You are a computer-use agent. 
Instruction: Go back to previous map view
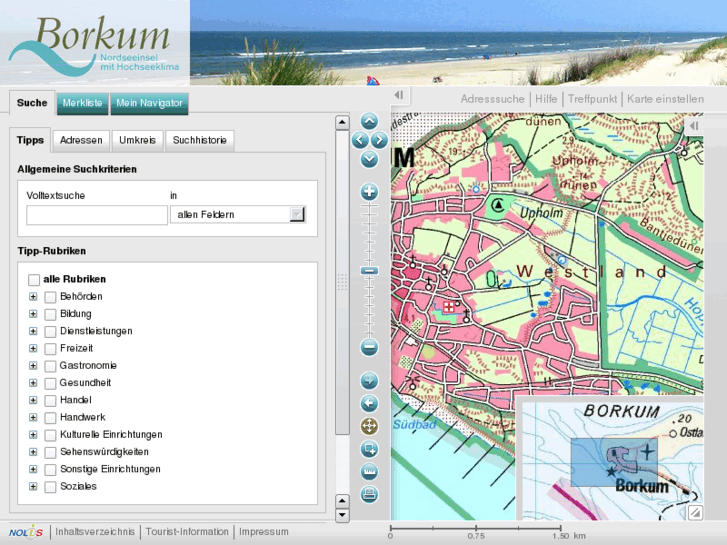click(369, 404)
